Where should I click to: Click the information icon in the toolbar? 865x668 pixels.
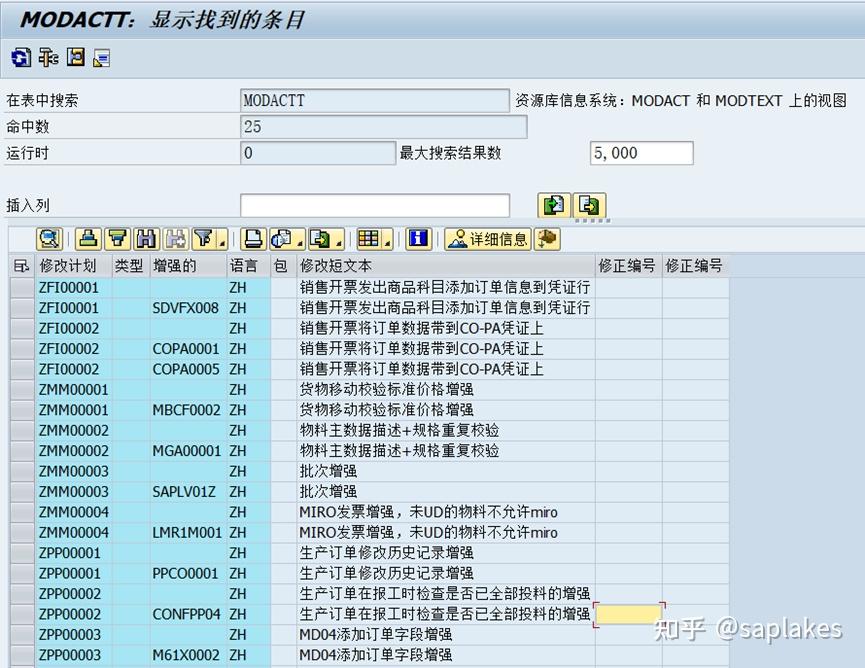point(417,239)
